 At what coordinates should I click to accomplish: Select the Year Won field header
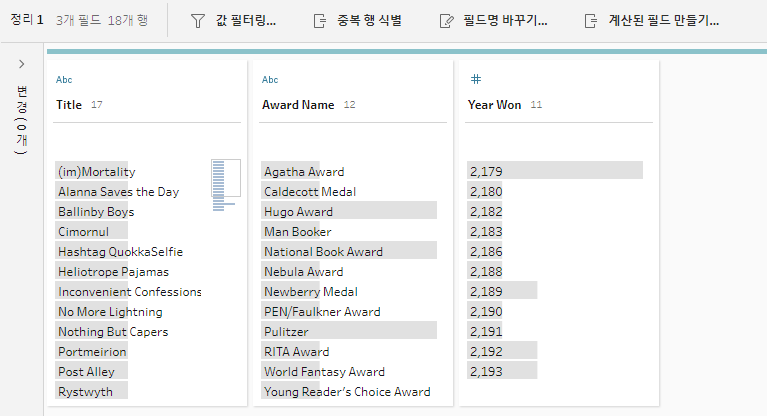pyautogui.click(x=494, y=105)
